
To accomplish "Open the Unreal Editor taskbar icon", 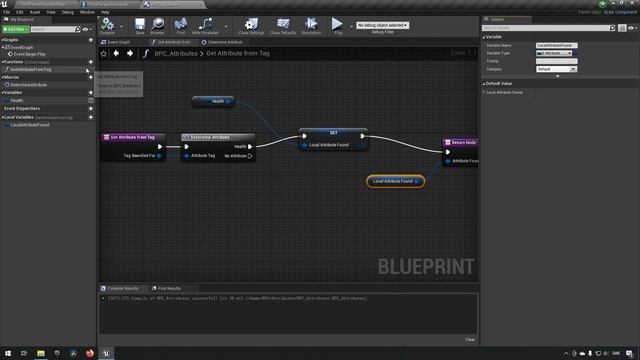I will 106,353.
